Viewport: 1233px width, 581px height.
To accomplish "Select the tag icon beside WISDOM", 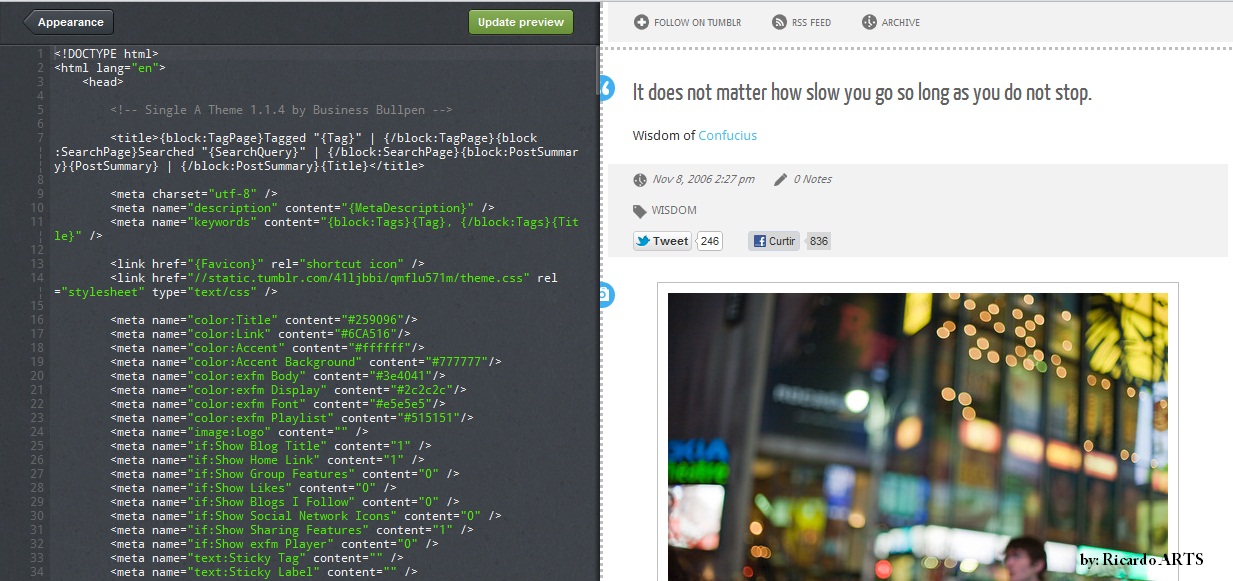I will click(x=639, y=210).
